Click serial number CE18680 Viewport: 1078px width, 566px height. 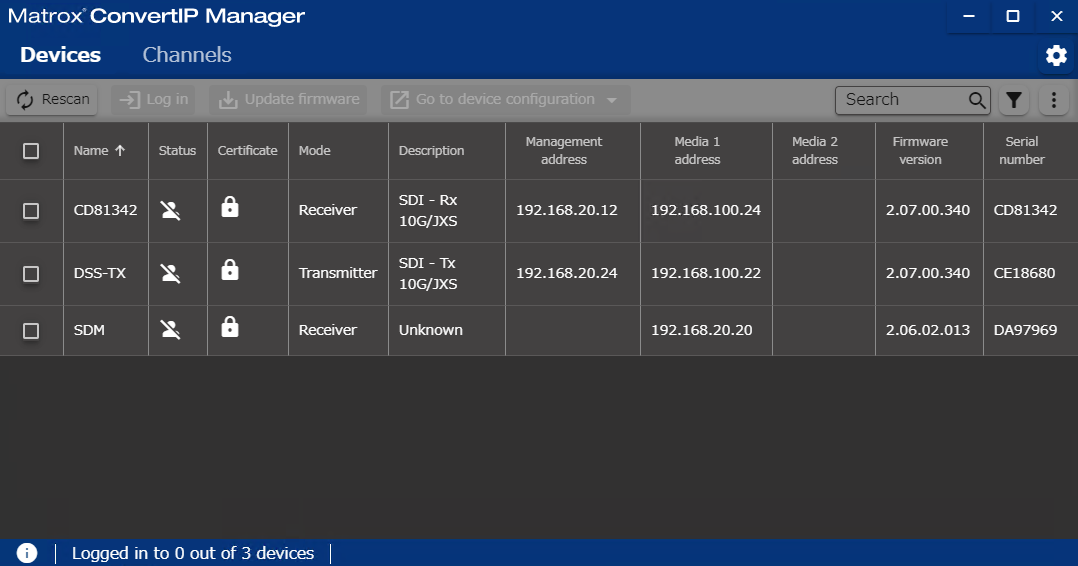click(x=1024, y=274)
